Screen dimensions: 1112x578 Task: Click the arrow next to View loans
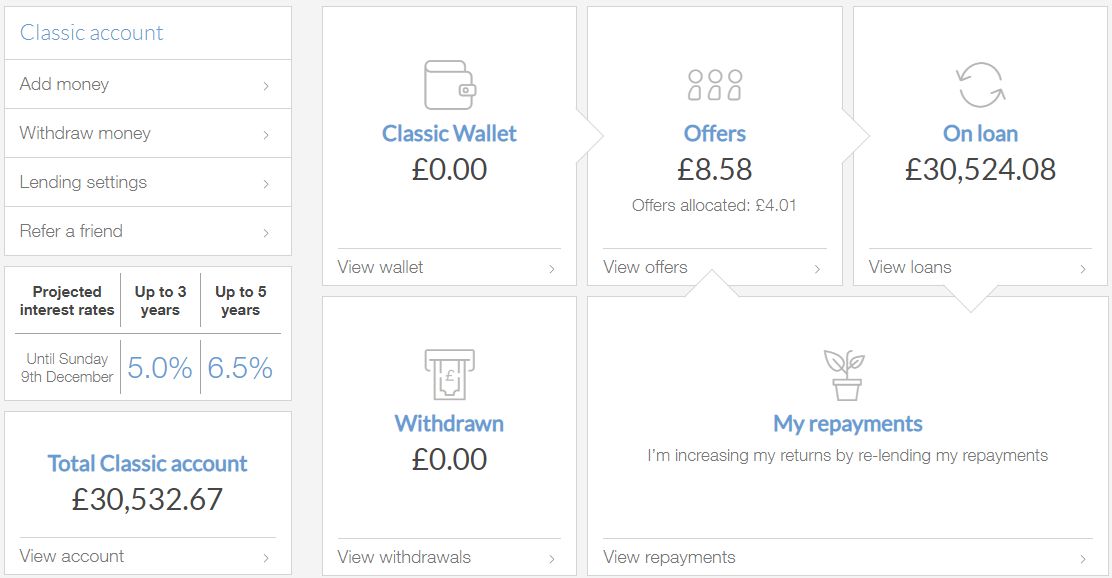tap(1082, 269)
